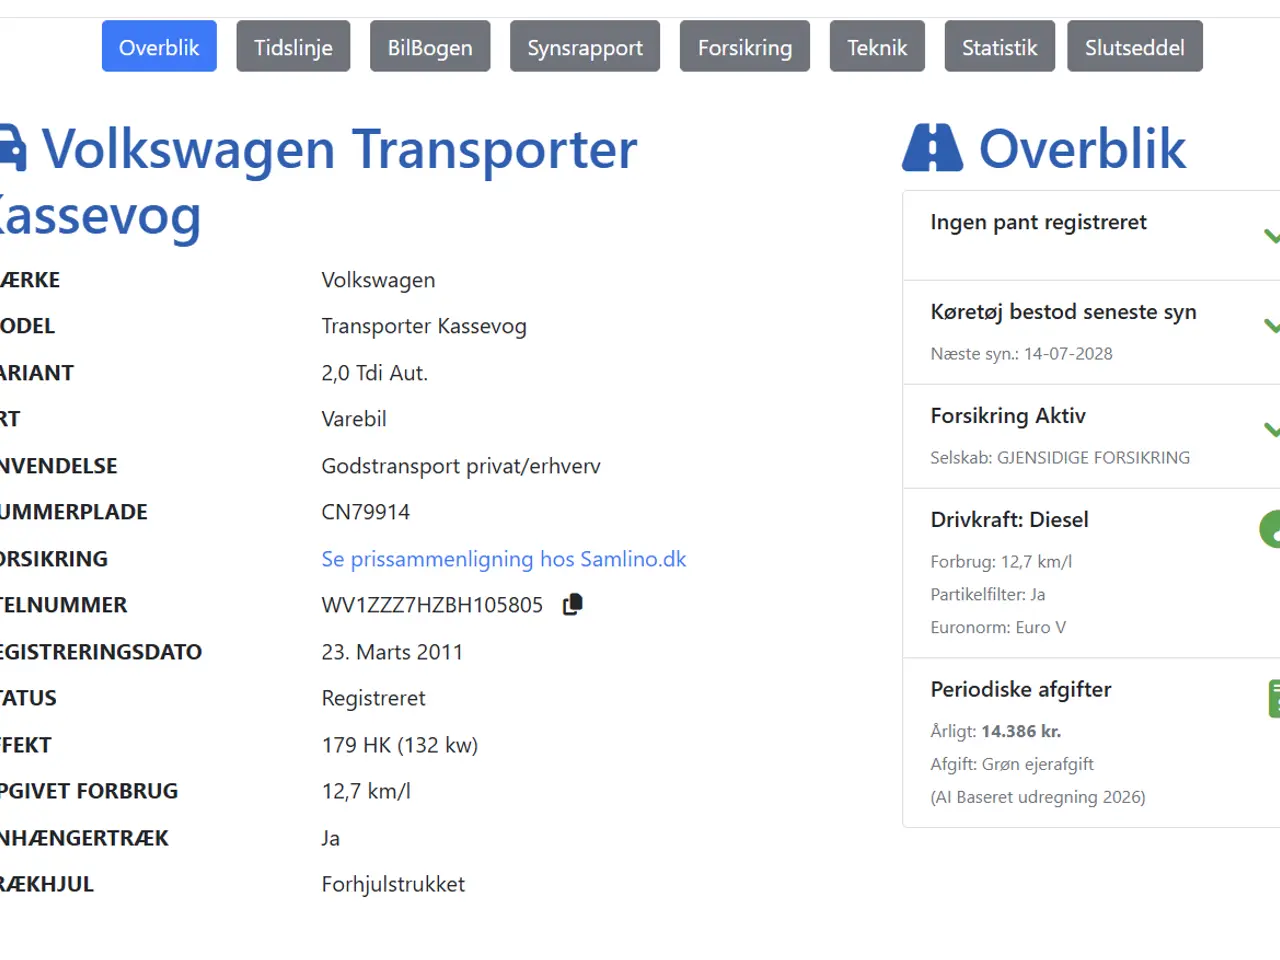Click Periodiske afgifter card title
Screen dimensions: 1280x960
click(x=1021, y=689)
